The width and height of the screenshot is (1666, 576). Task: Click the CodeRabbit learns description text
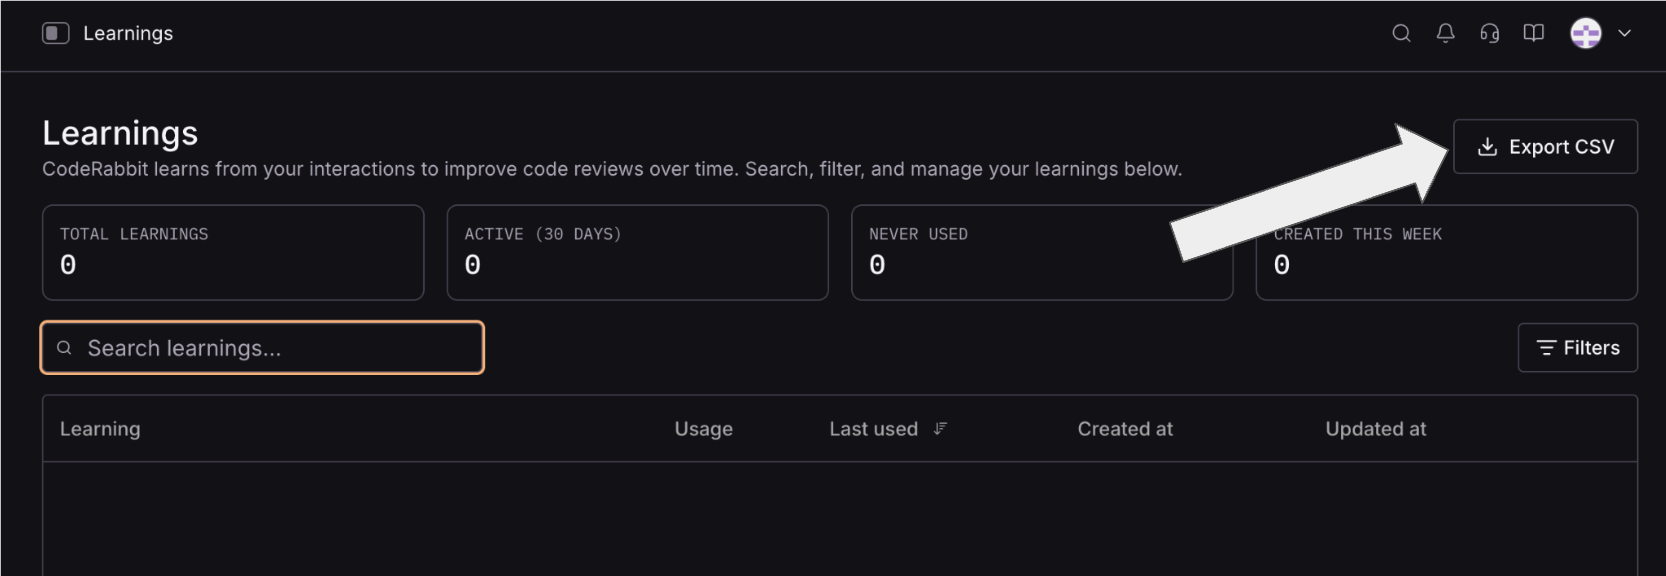(x=612, y=169)
